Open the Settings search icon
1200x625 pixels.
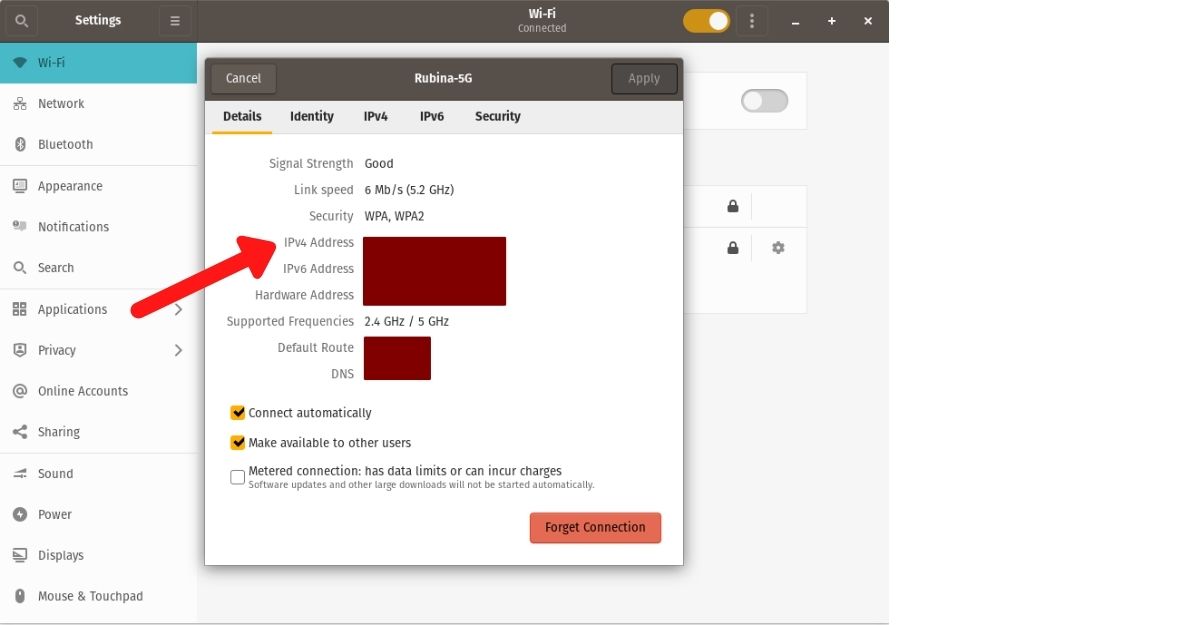click(21, 20)
